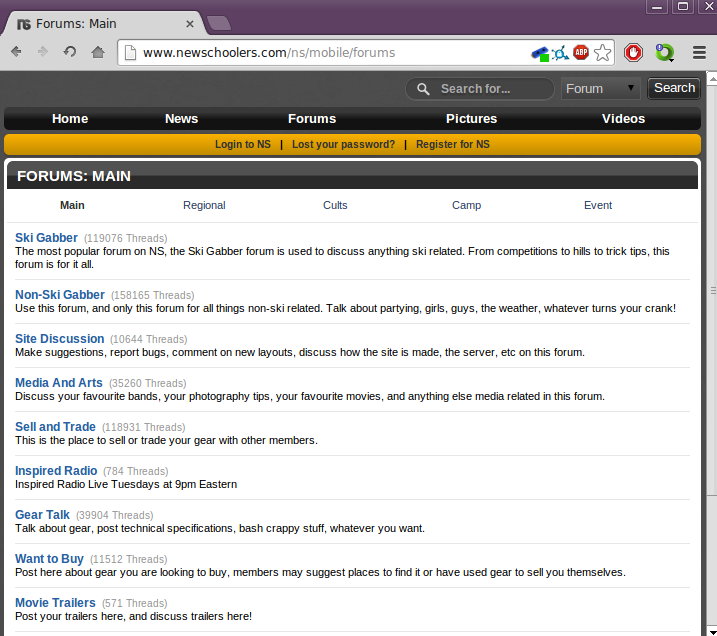Screen dimensions: 717x636
Task: Open the Sell and Trade forum
Action: point(55,427)
